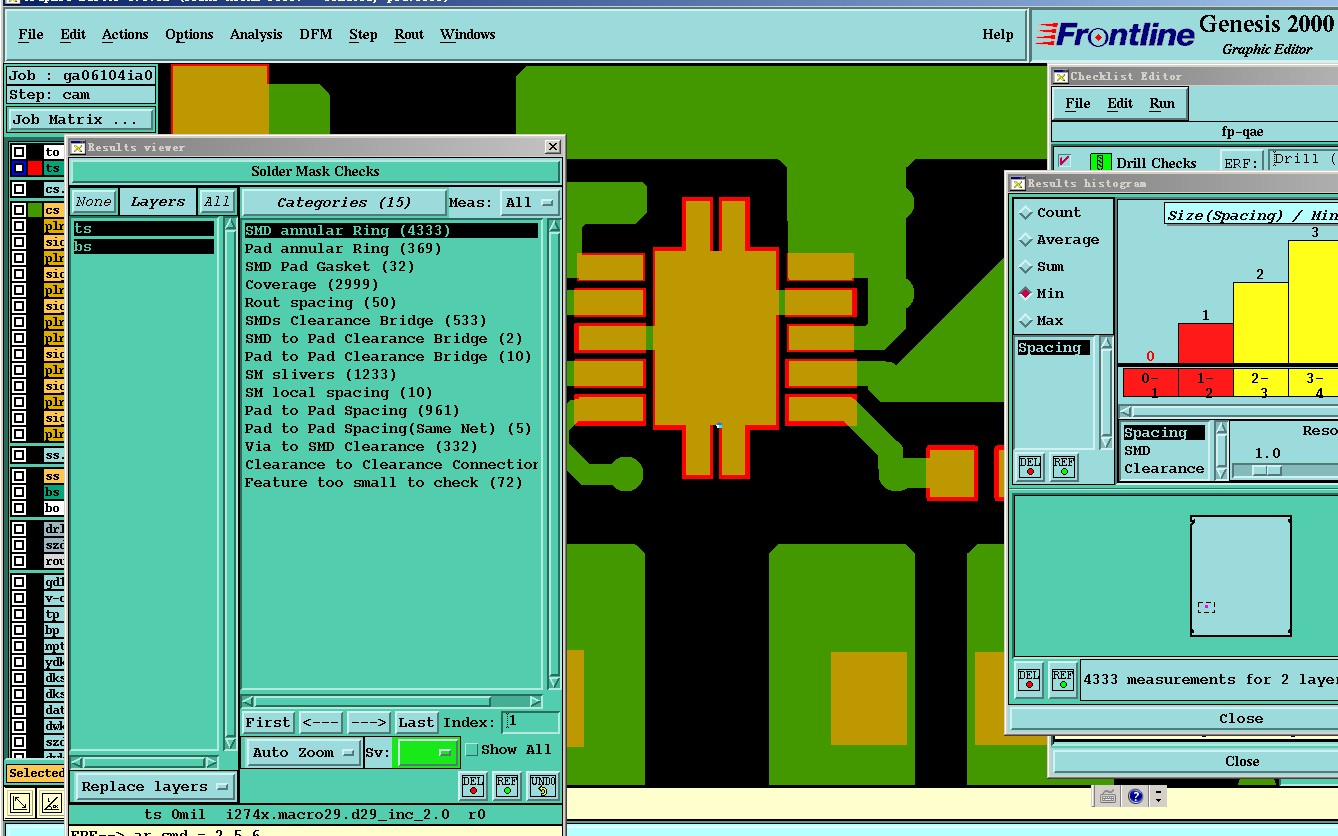
Task: Click the All layers button
Action: pyautogui.click(x=217, y=202)
